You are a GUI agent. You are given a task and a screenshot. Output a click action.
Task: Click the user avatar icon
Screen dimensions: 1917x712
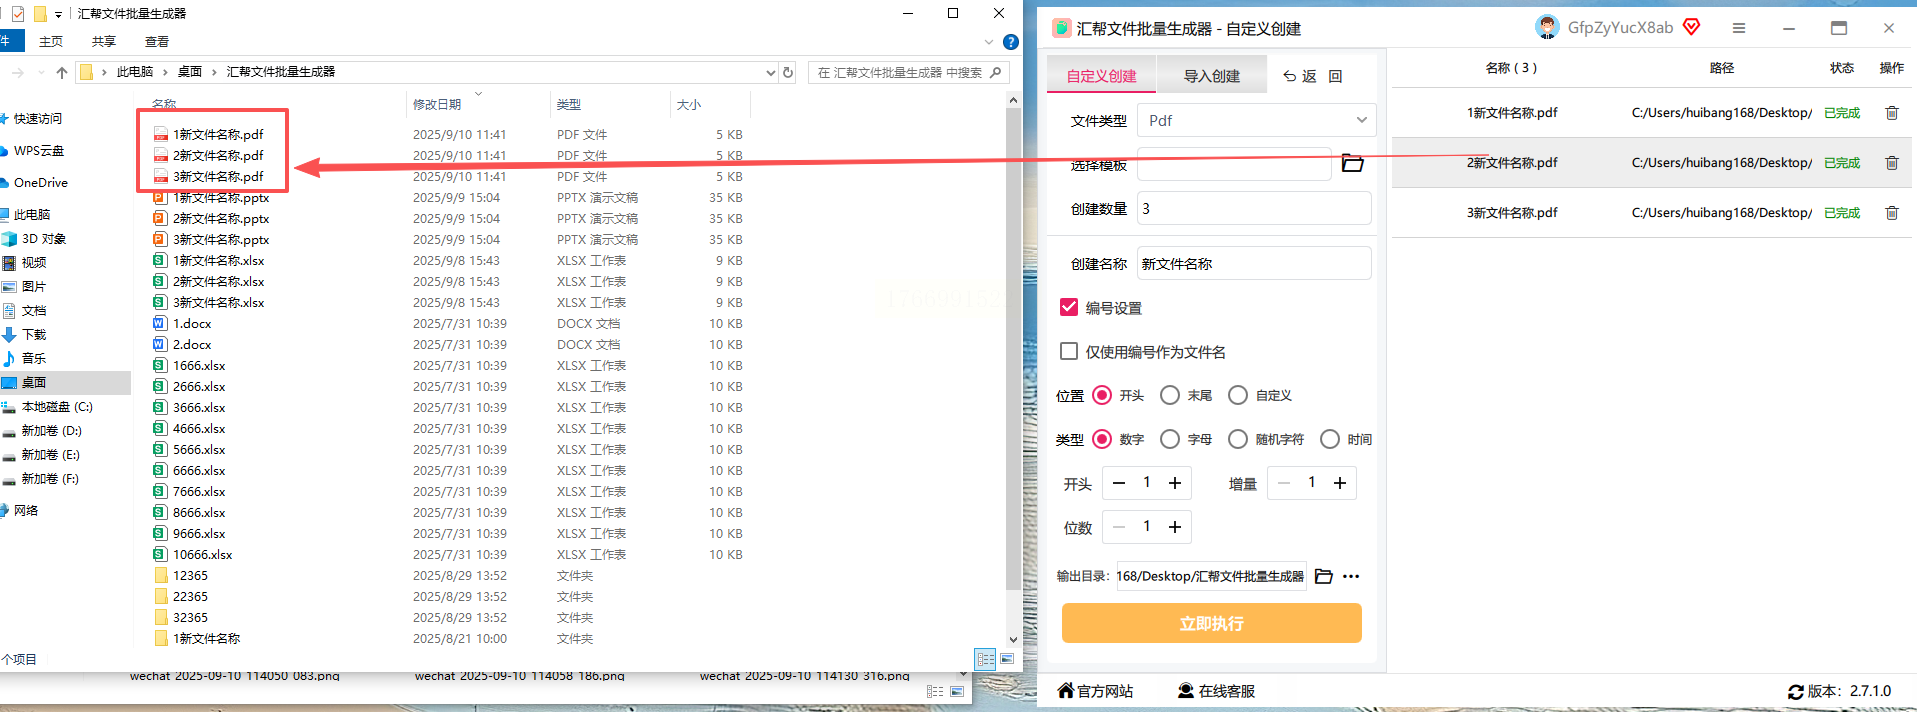[1547, 27]
